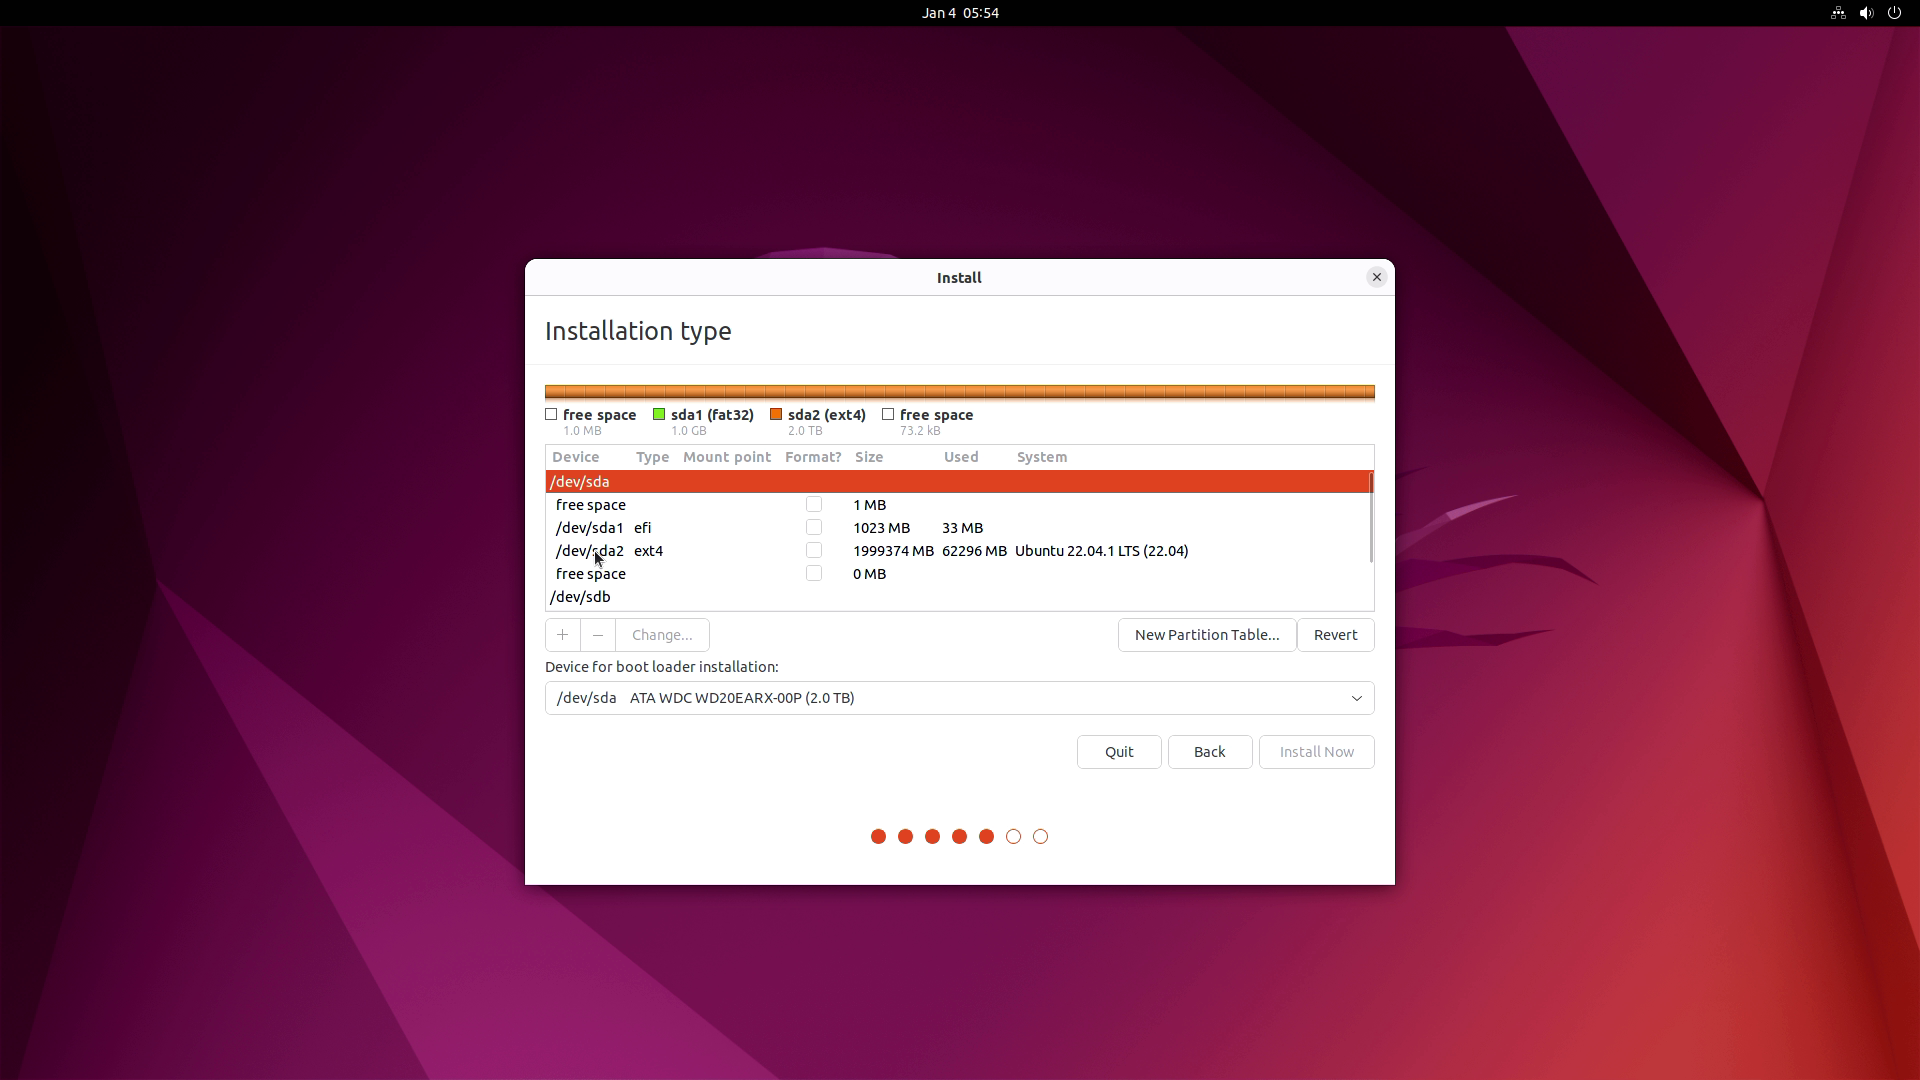Click the network status icon in the tray
This screenshot has height=1080, width=1920.
1838,13
